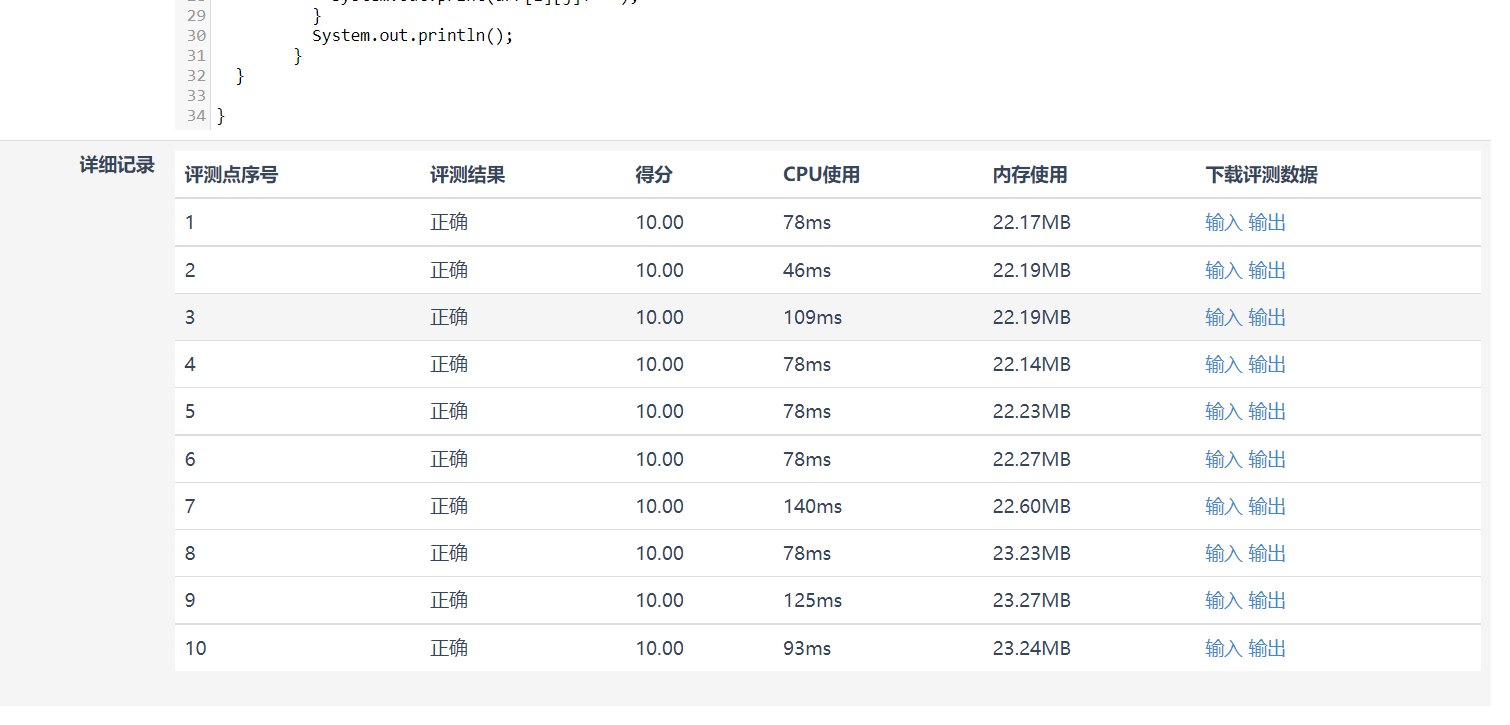This screenshot has width=1510, height=725.
Task: Download output data for test point 1
Action: coord(1267,223)
